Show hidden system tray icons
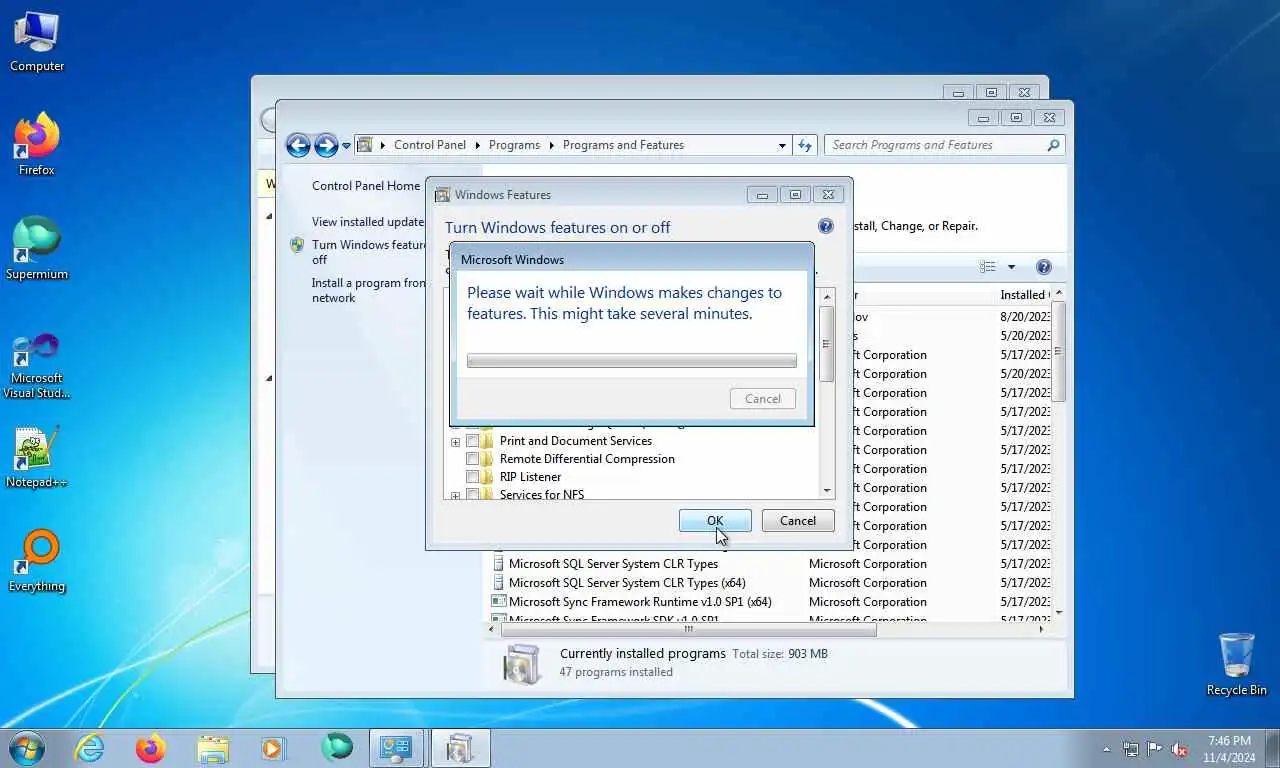The image size is (1280, 768). coord(1106,749)
